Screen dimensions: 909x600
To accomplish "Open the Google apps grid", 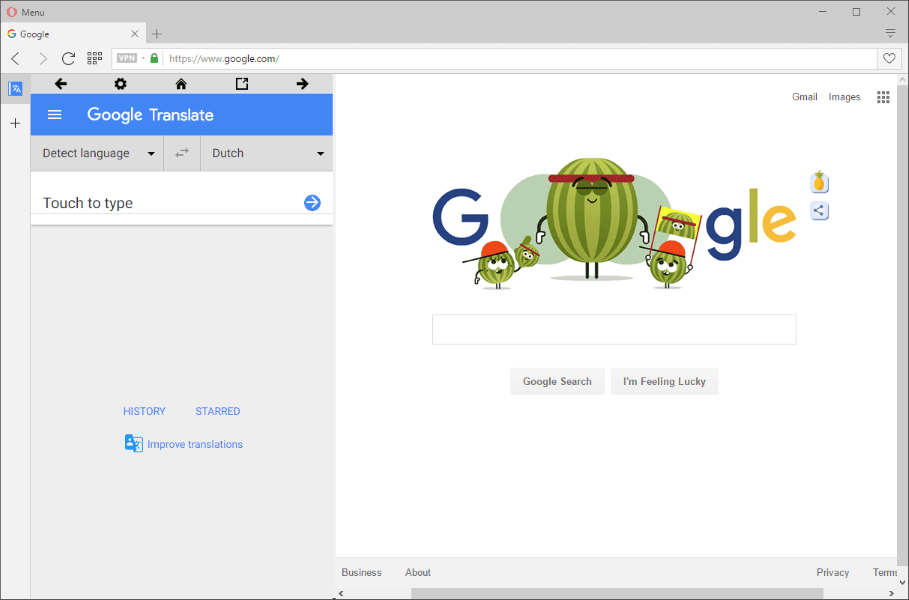I will tap(883, 97).
